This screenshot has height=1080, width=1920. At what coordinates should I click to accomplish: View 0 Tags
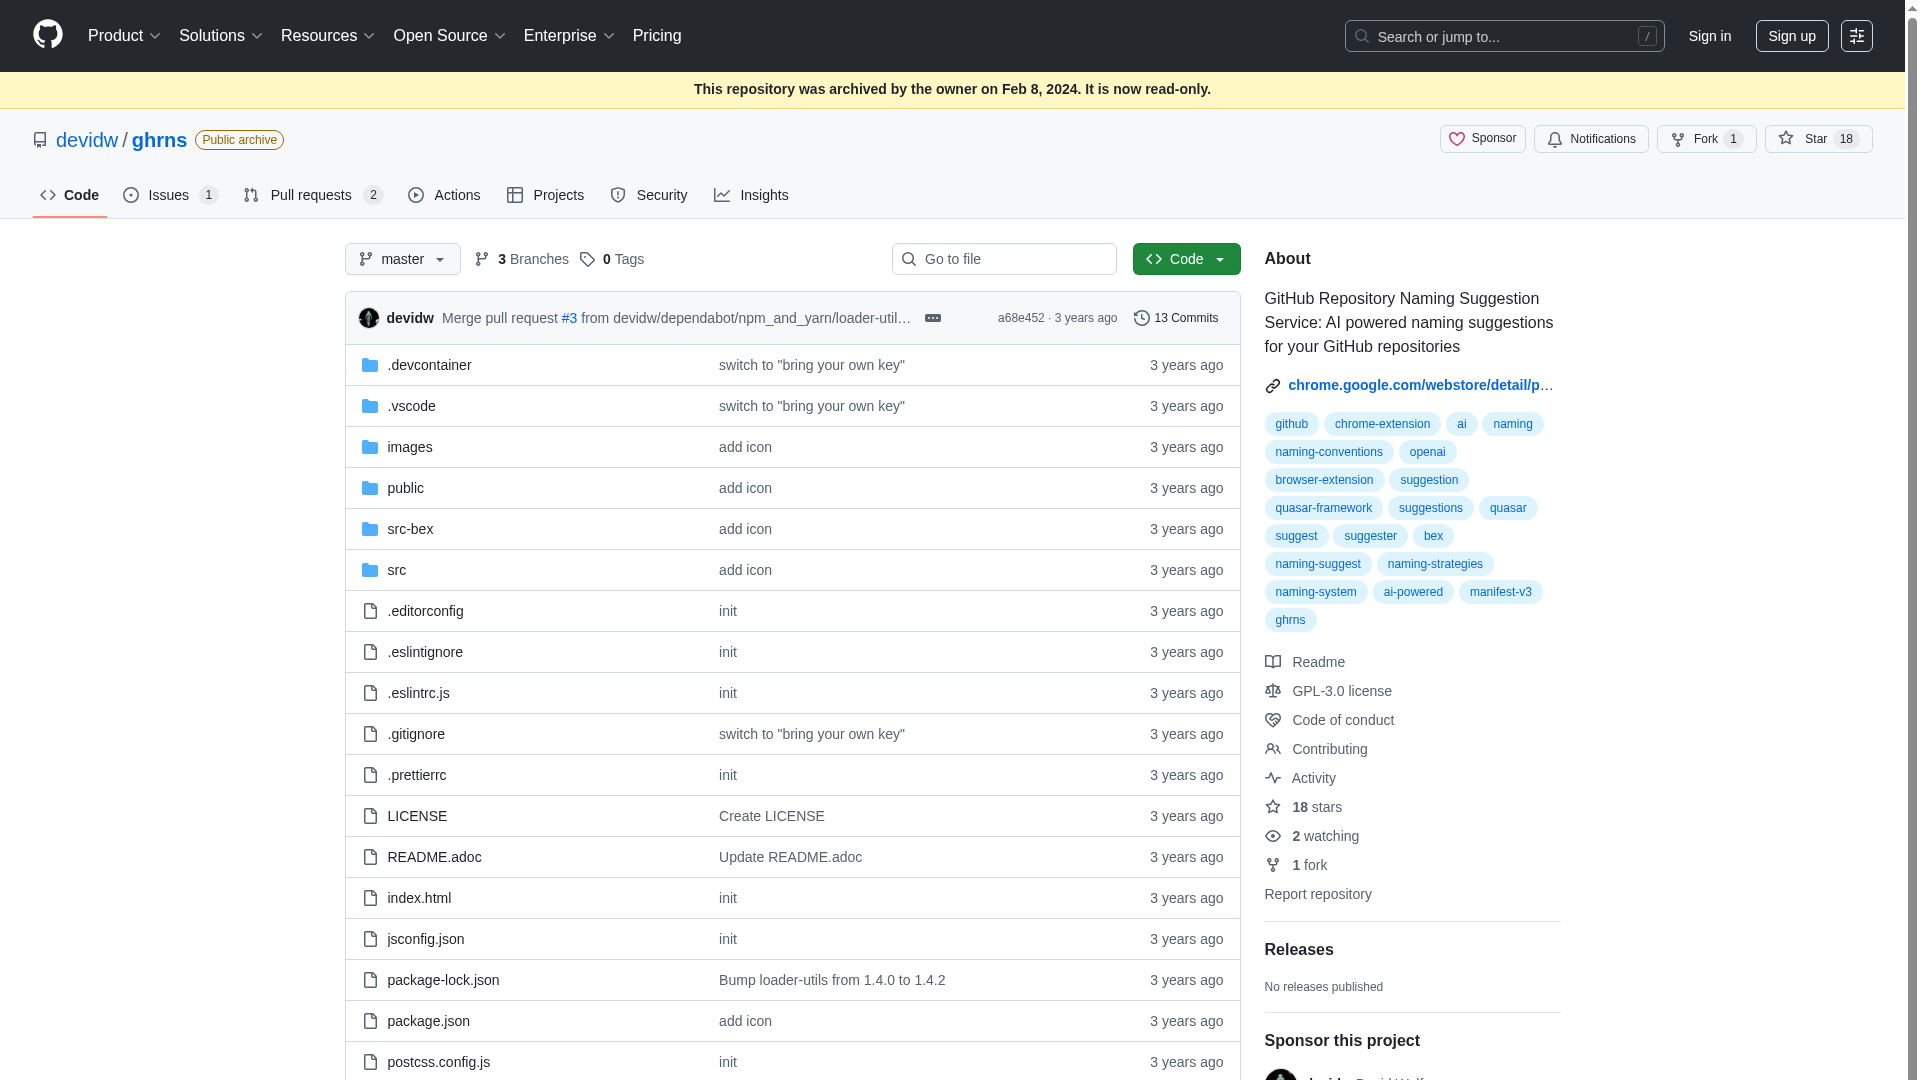pos(612,259)
